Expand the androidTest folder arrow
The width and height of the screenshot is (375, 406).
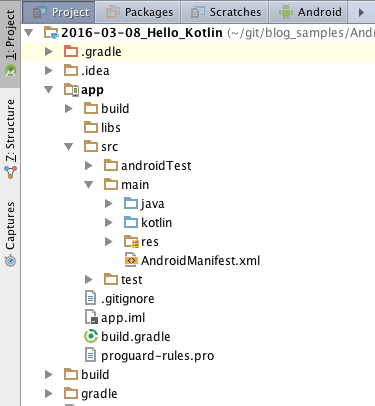pos(89,166)
